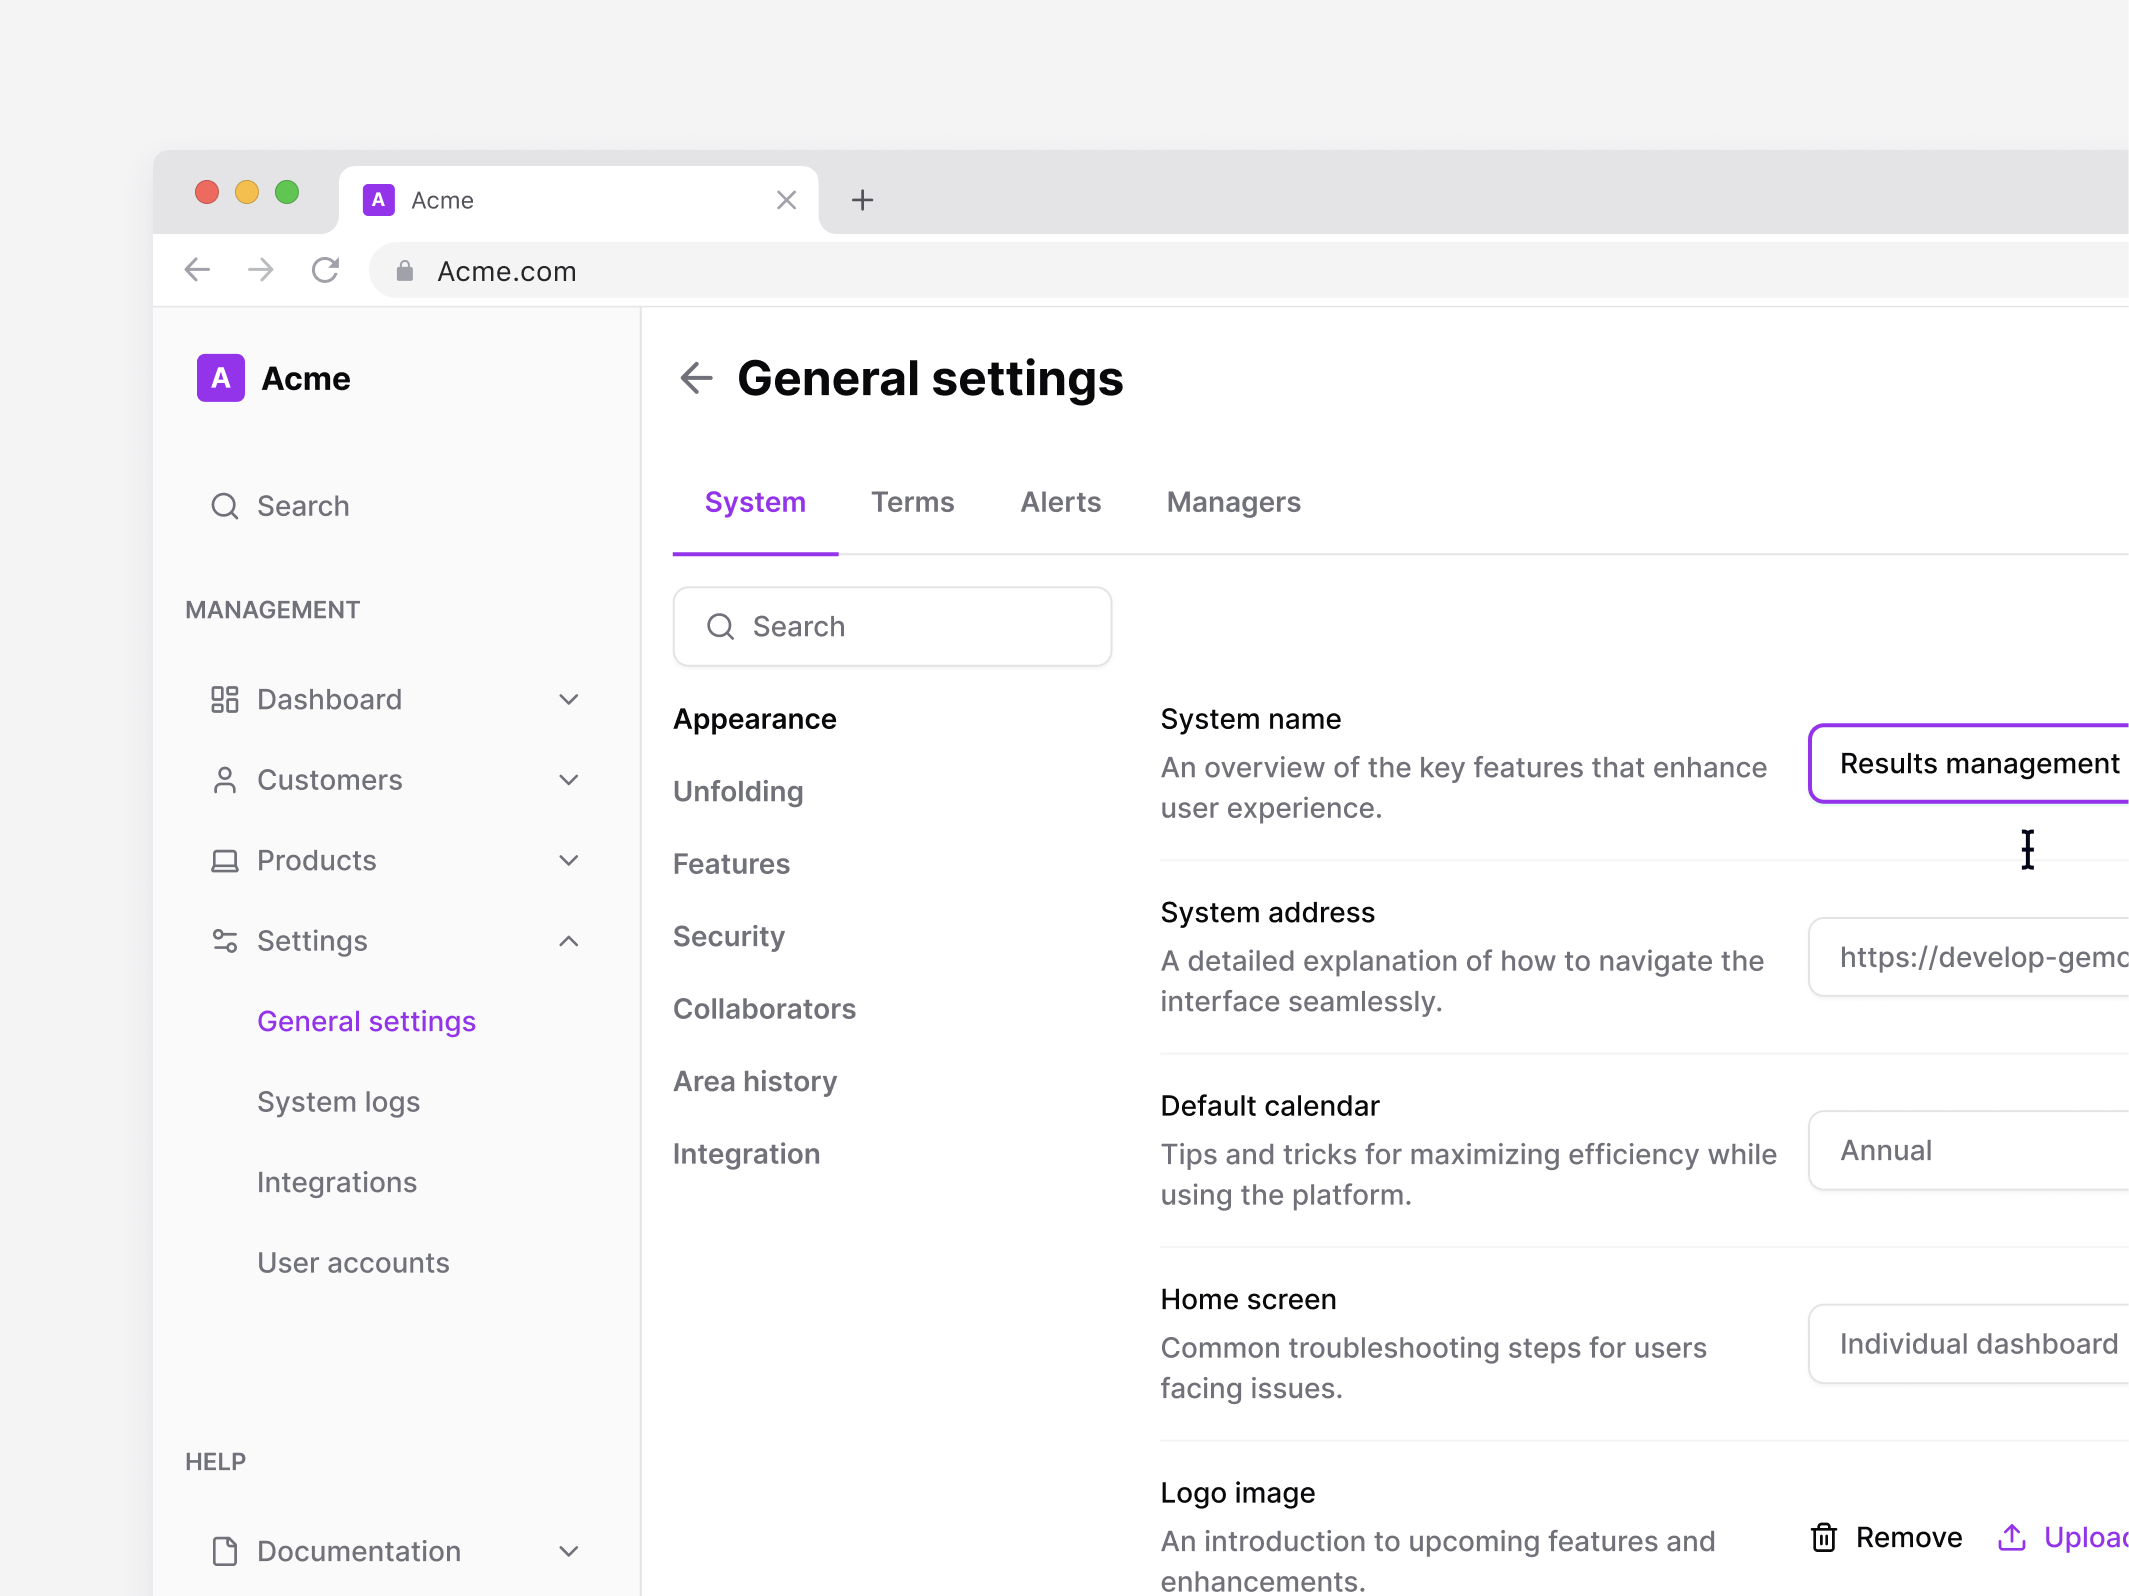The image size is (2129, 1596).
Task: Switch to the Alerts tab
Action: [x=1060, y=502]
